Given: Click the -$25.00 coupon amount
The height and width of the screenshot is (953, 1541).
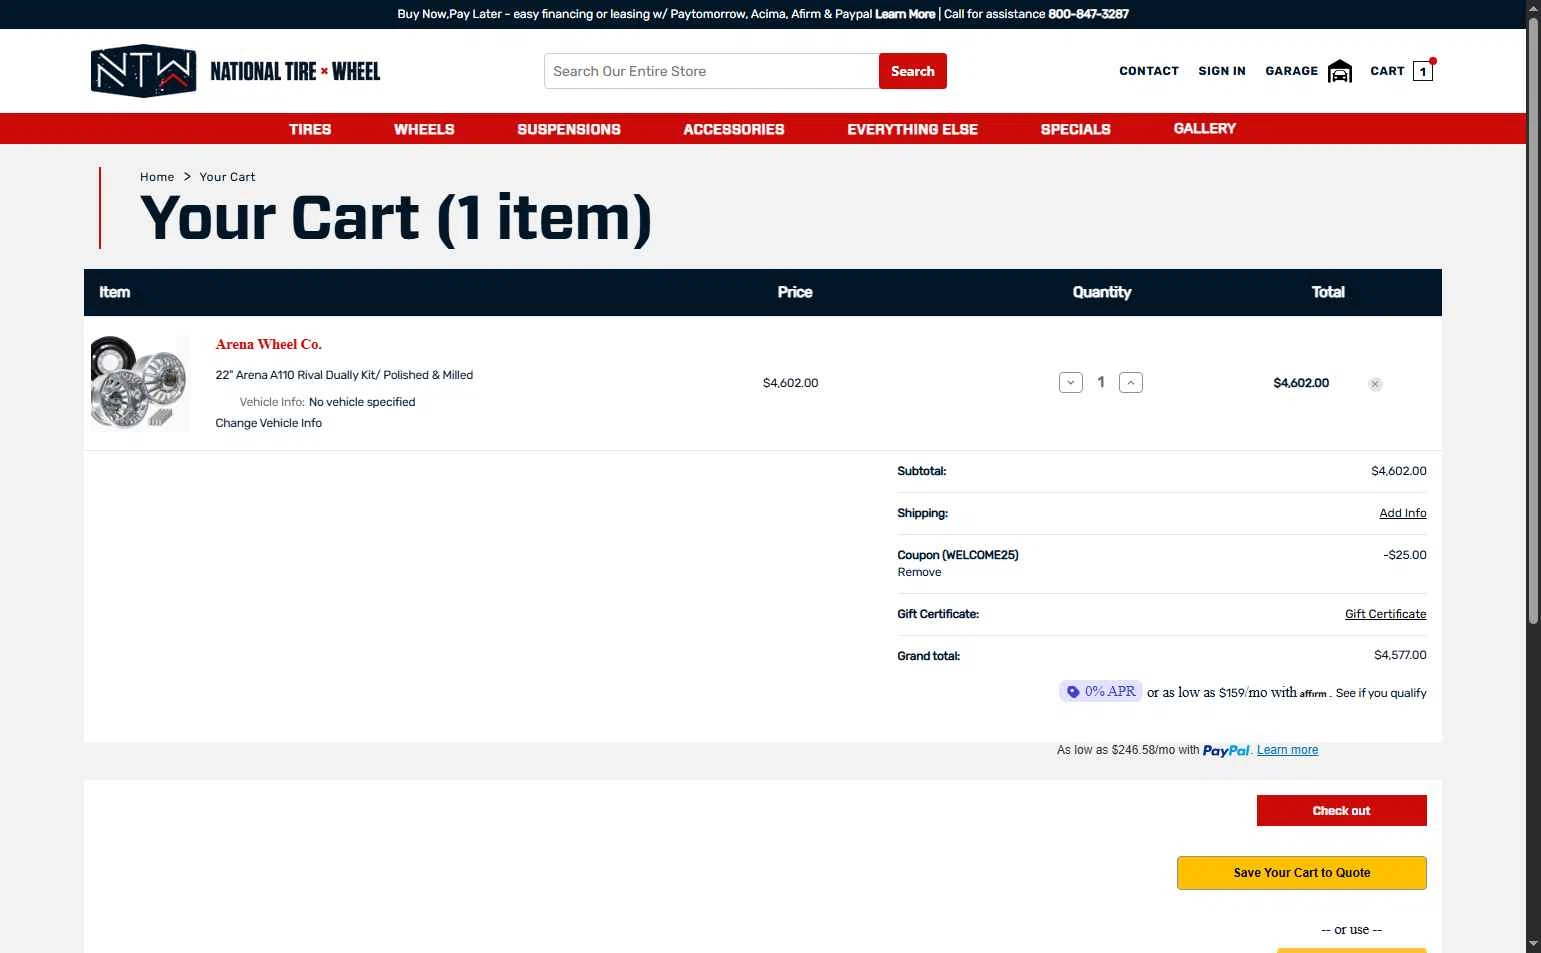Looking at the screenshot, I should pyautogui.click(x=1405, y=555).
